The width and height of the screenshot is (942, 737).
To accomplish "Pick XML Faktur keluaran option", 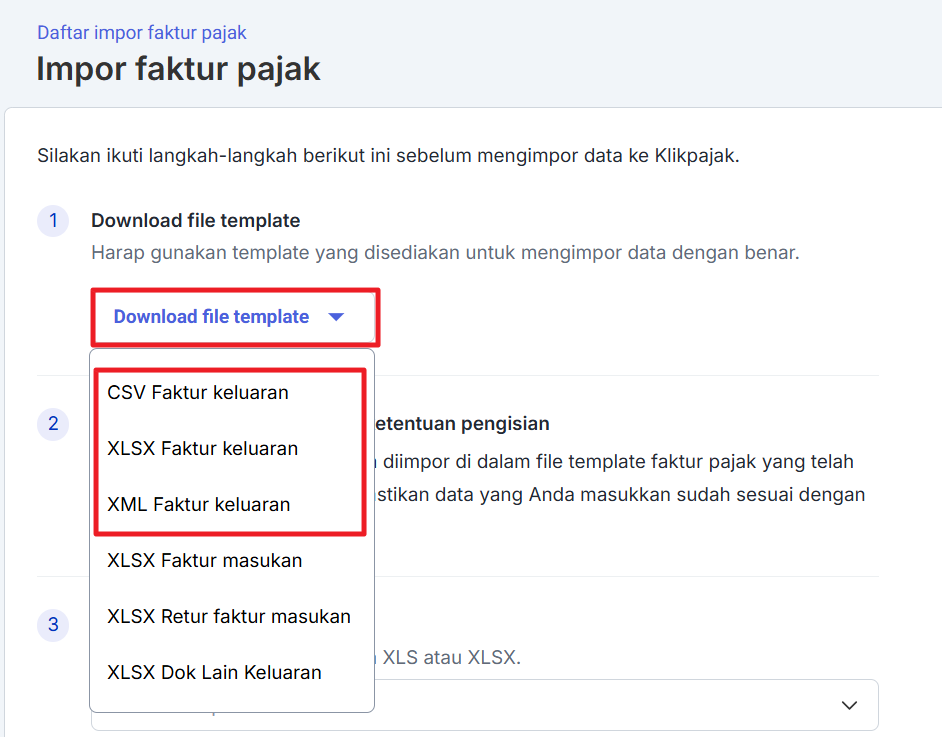I will (x=199, y=505).
